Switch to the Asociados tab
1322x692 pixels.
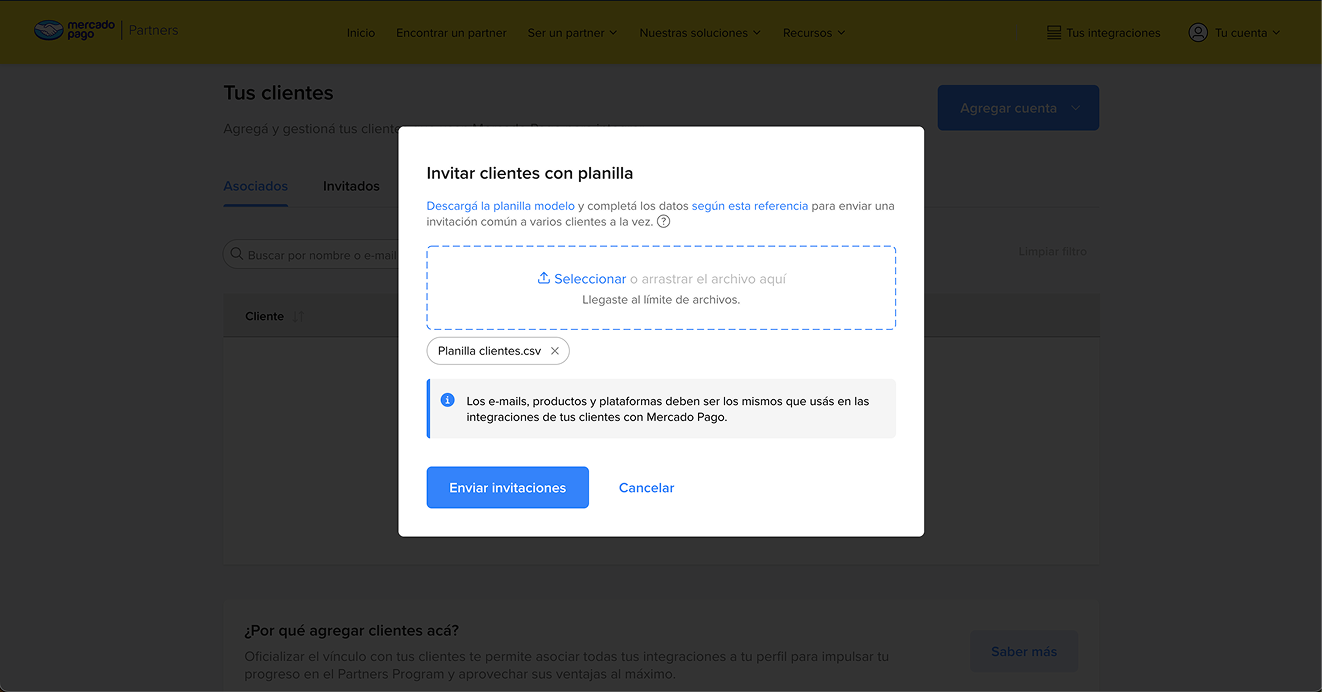256,186
